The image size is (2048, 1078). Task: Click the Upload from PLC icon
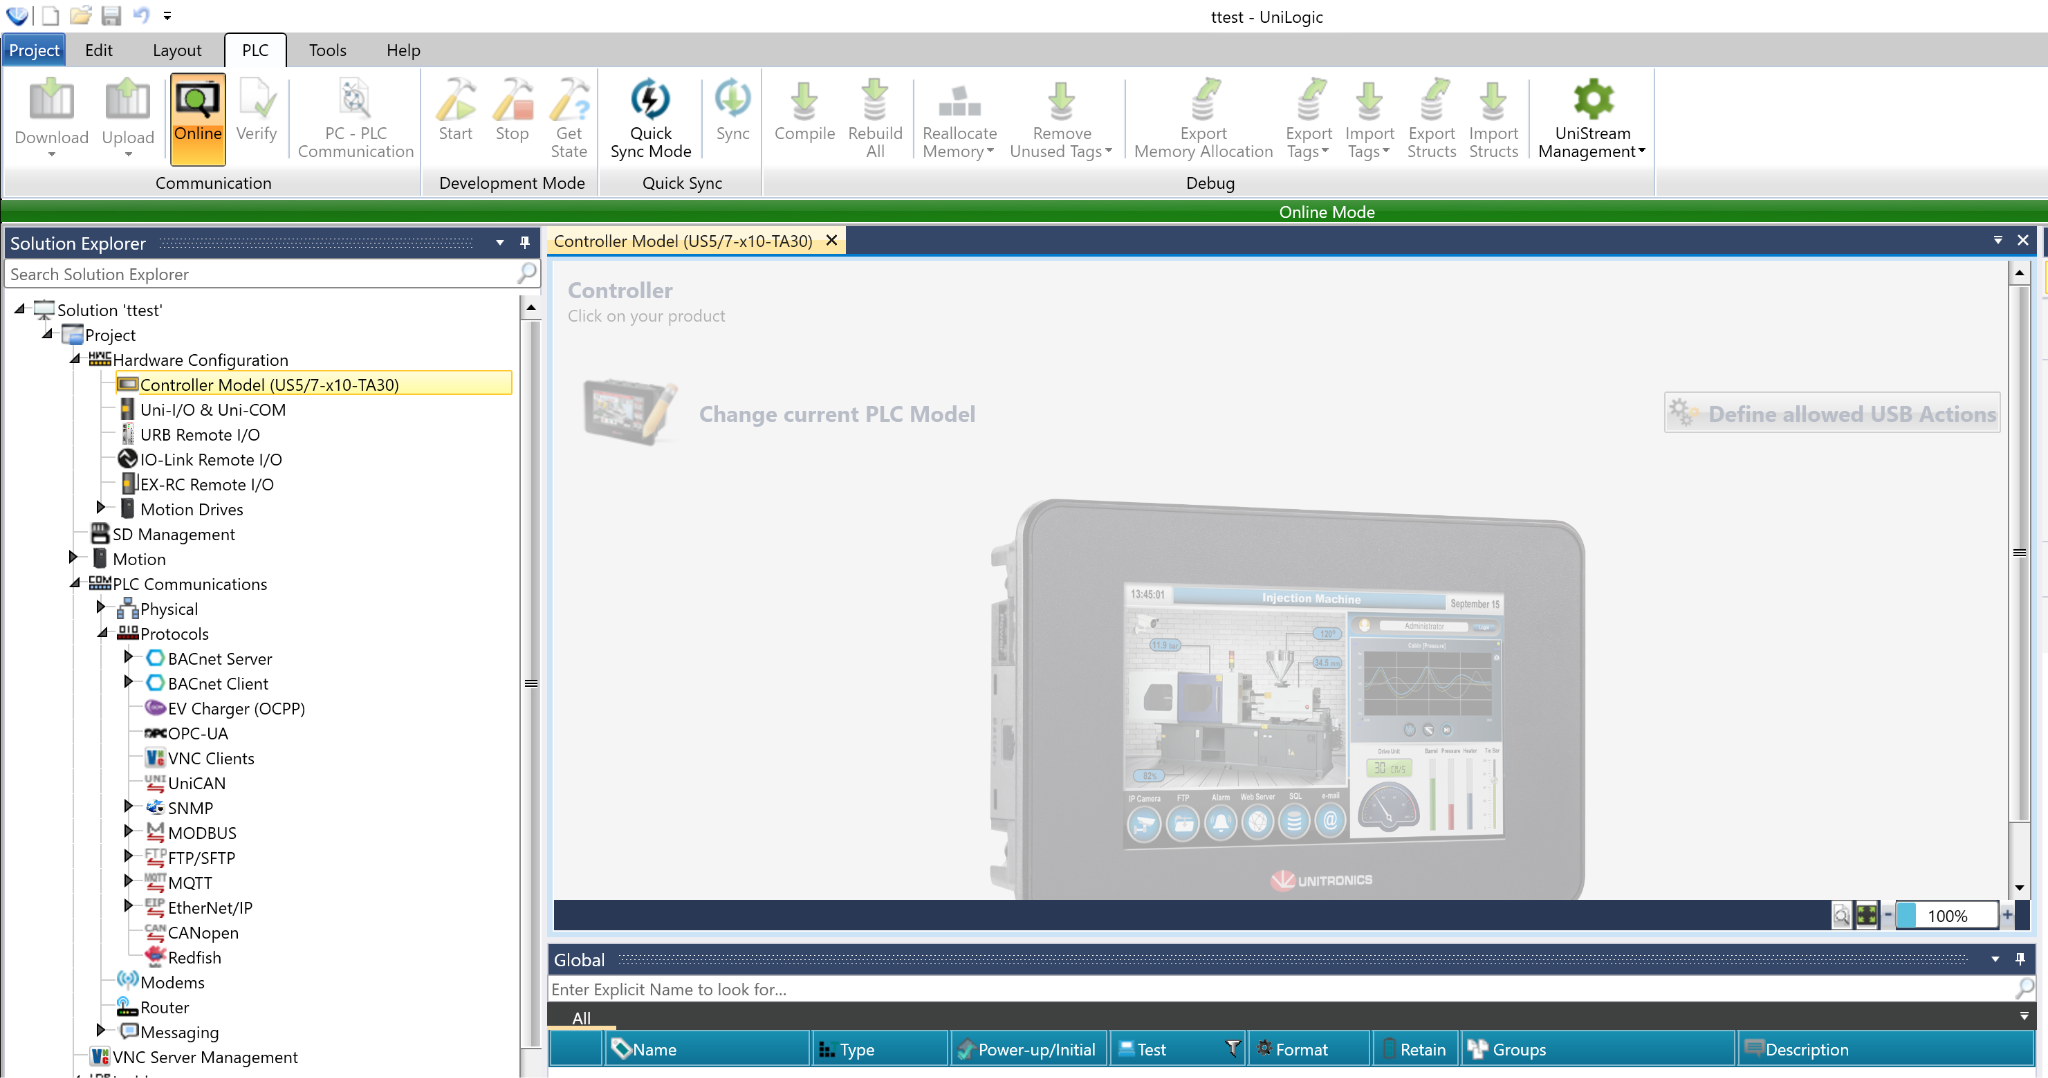(128, 103)
